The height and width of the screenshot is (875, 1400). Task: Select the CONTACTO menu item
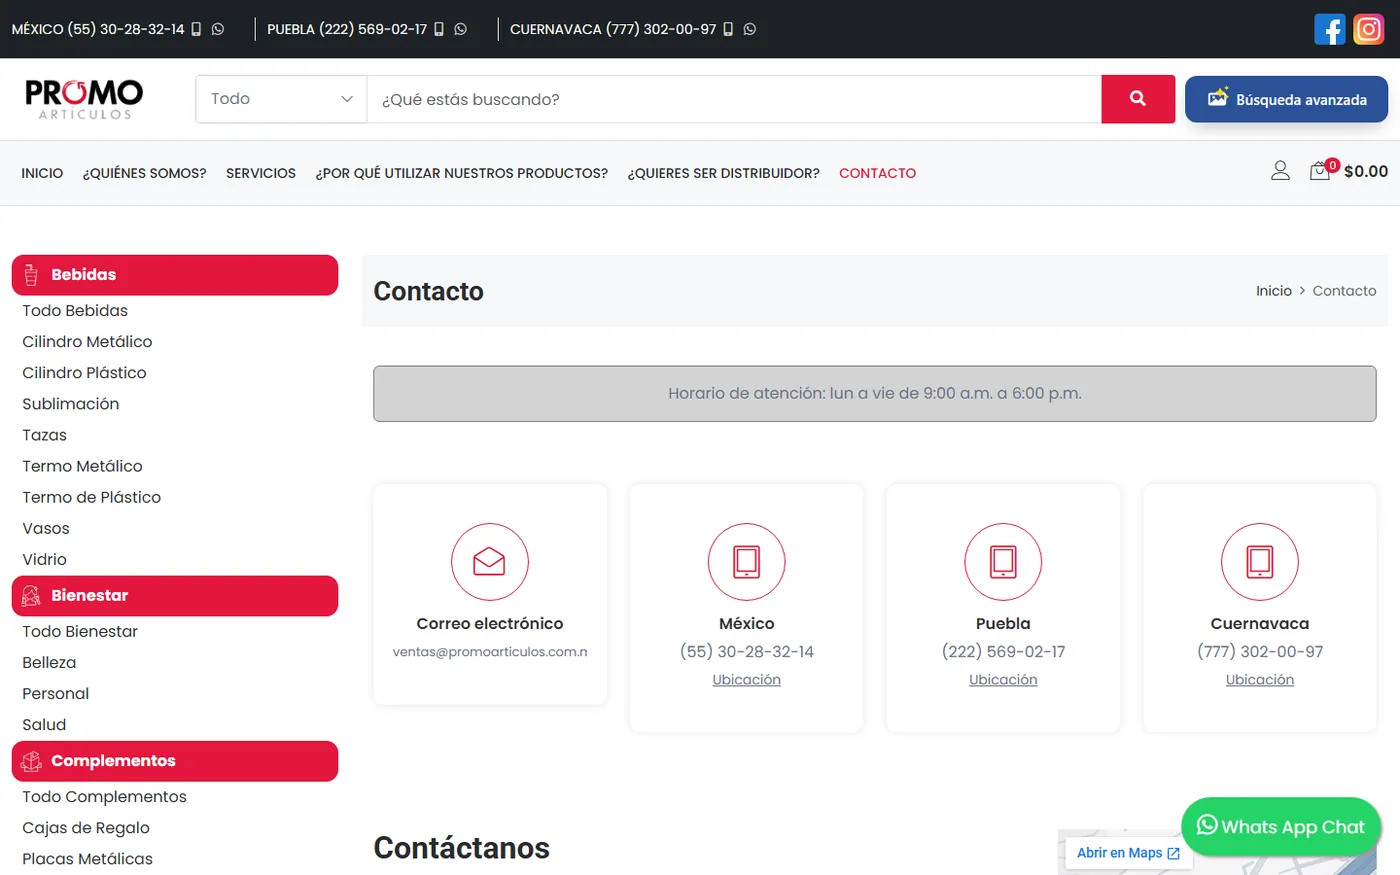(x=877, y=173)
